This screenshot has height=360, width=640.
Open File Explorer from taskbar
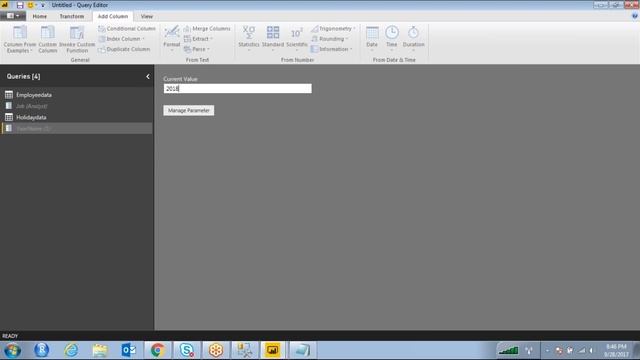tap(100, 350)
